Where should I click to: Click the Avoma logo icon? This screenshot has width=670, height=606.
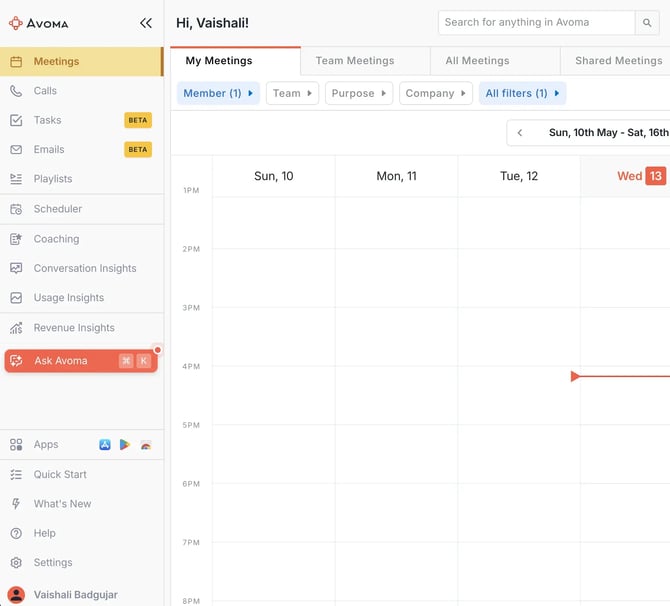pyautogui.click(x=16, y=23)
